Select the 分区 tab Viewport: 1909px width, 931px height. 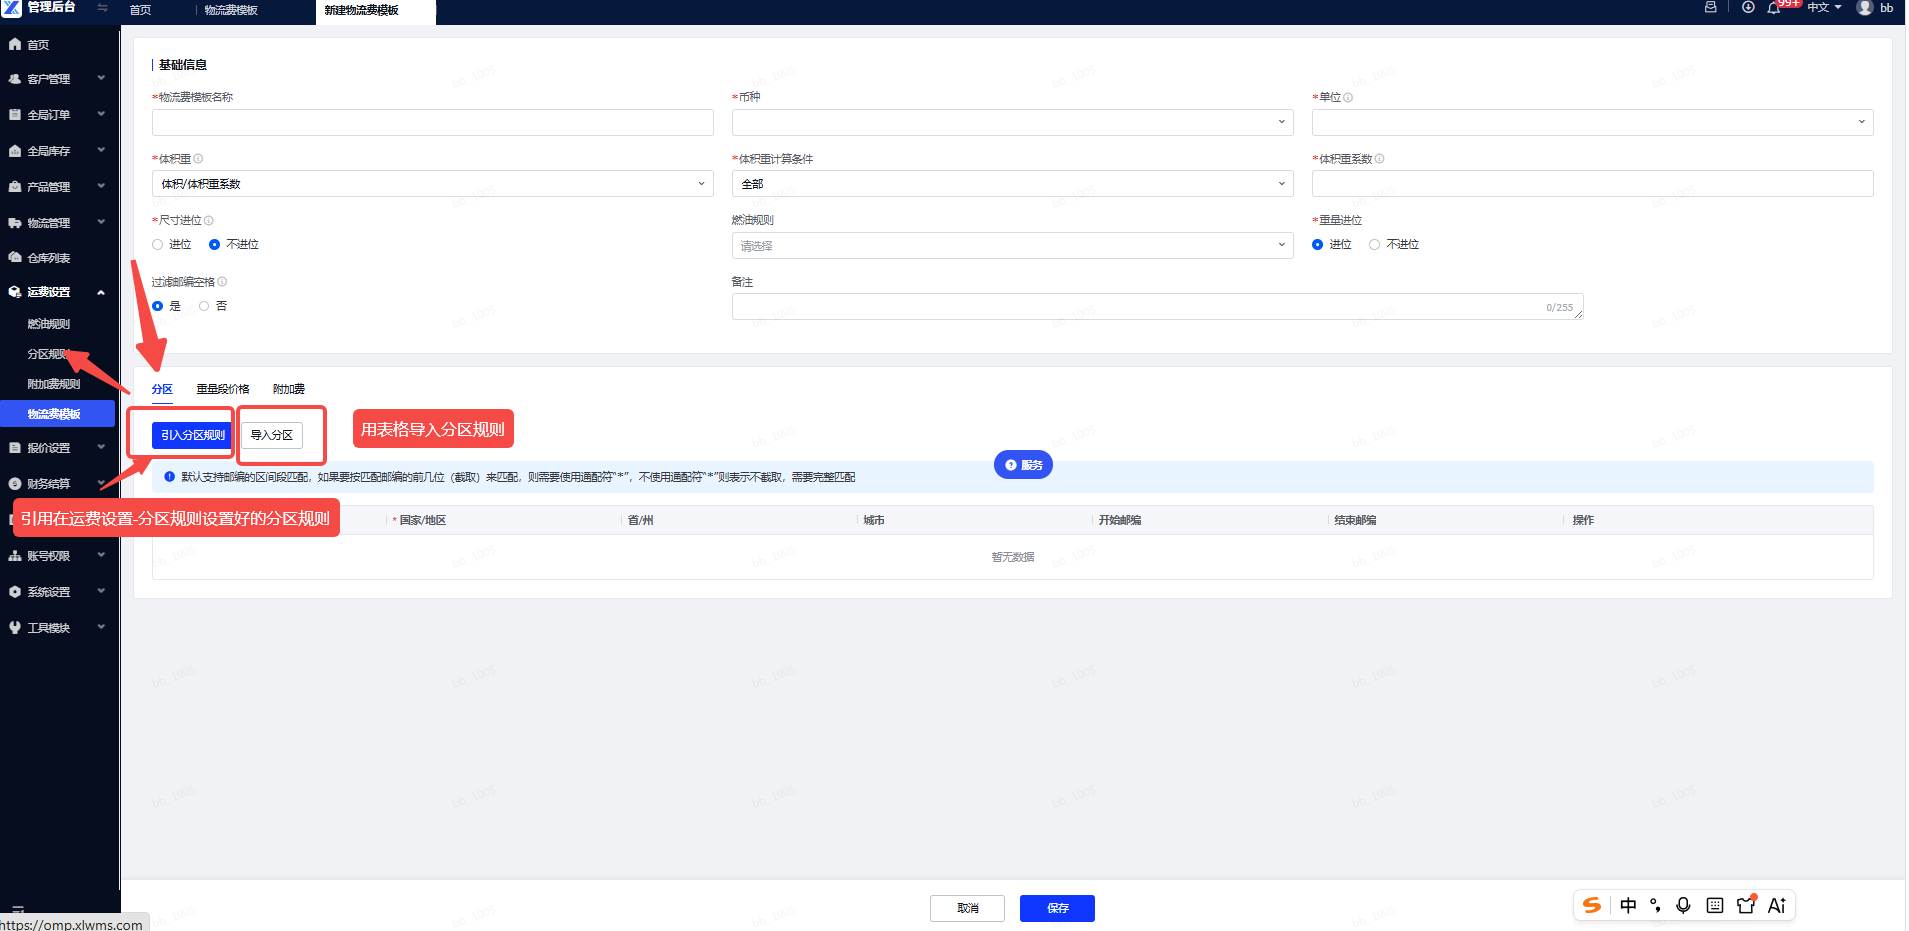162,389
